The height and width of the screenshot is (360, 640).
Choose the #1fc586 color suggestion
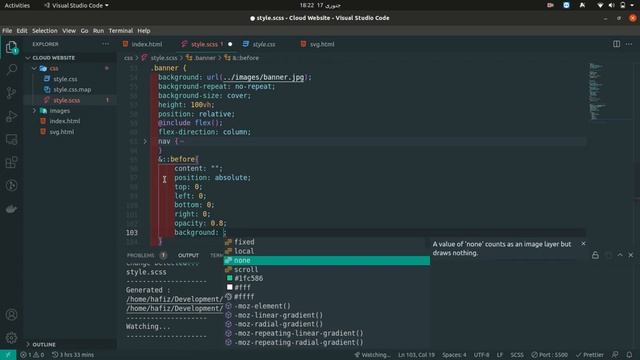327,278
